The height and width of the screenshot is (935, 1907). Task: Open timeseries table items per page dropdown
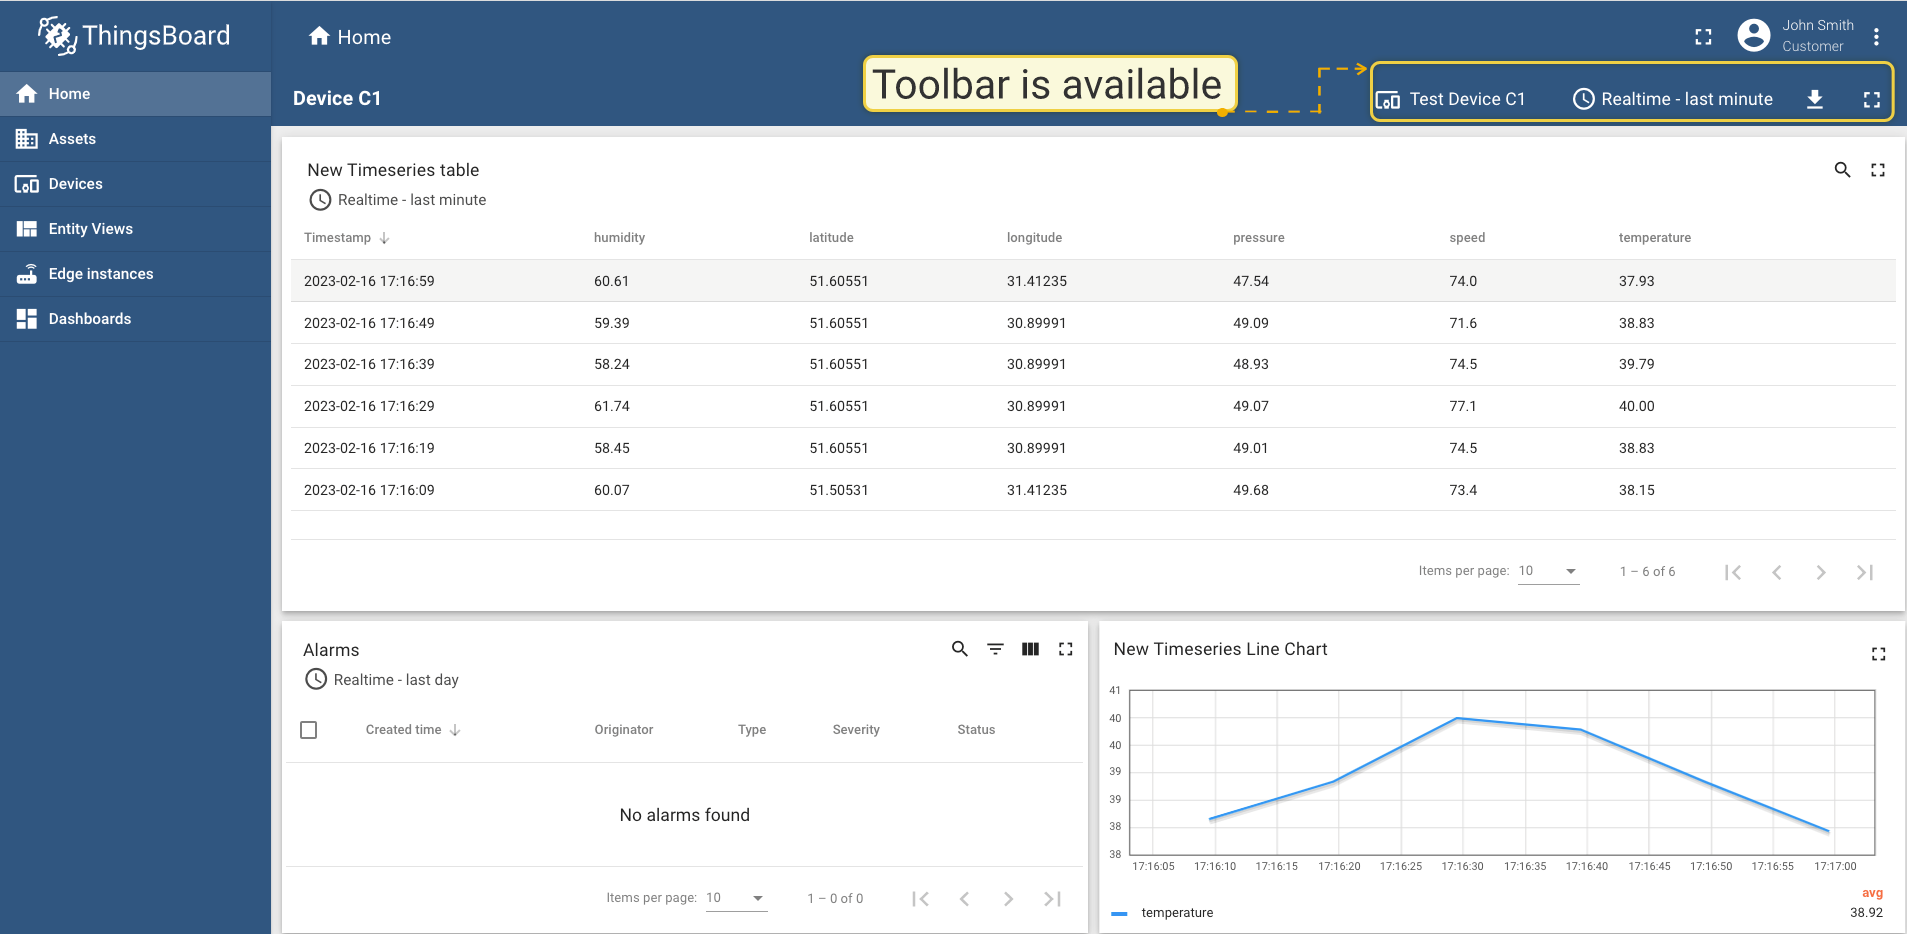tap(1548, 571)
